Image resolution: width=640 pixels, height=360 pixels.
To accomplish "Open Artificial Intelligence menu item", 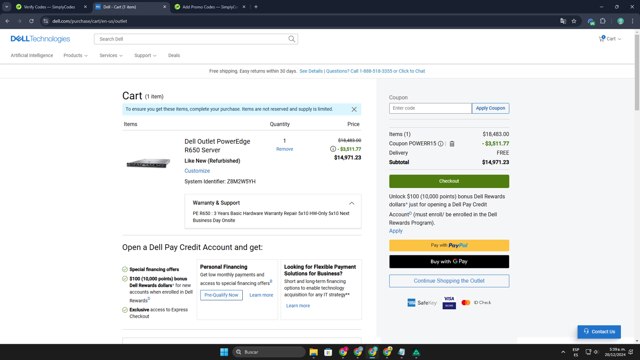I will point(32,56).
